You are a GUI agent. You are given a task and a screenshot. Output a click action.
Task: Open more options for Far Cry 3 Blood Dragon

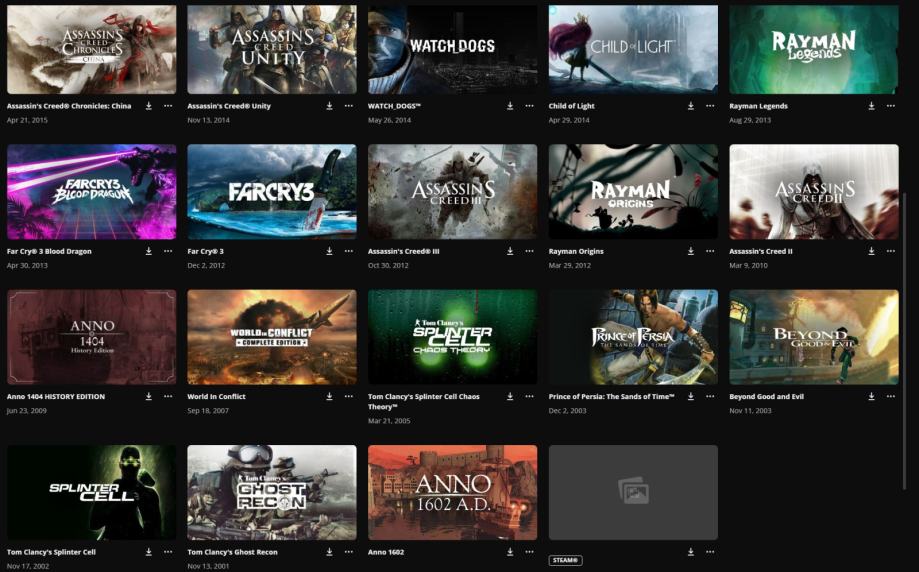click(168, 251)
